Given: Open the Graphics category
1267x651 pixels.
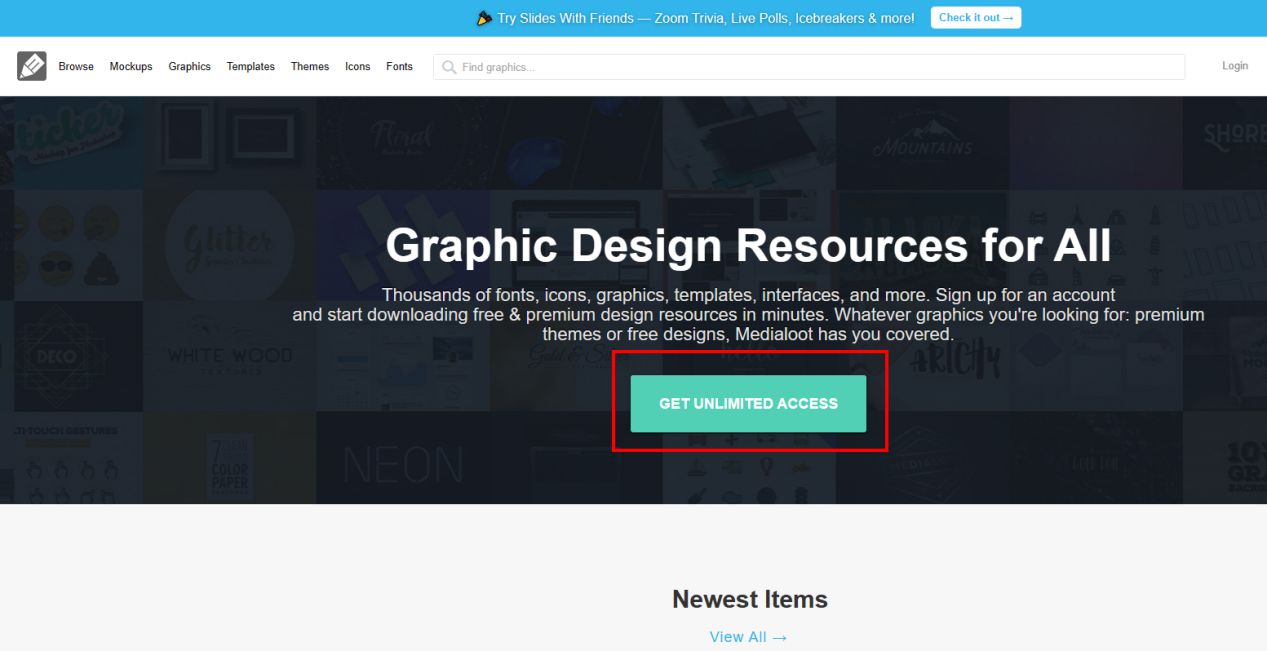Looking at the screenshot, I should (190, 67).
